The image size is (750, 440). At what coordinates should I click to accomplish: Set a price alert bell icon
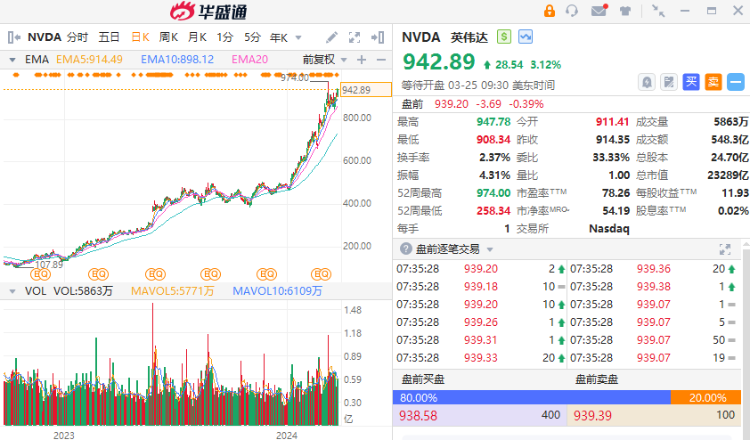647,82
